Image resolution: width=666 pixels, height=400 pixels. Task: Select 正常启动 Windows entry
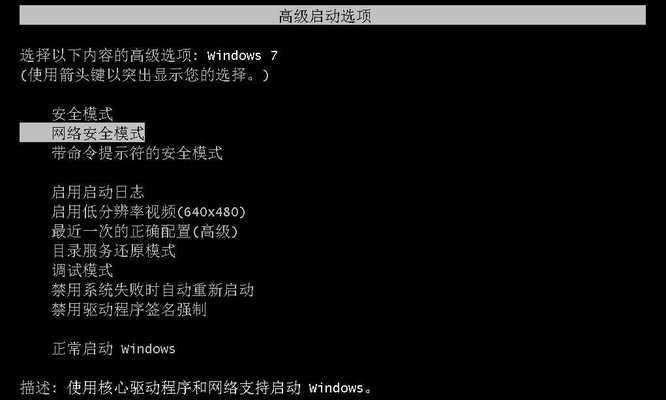point(113,349)
